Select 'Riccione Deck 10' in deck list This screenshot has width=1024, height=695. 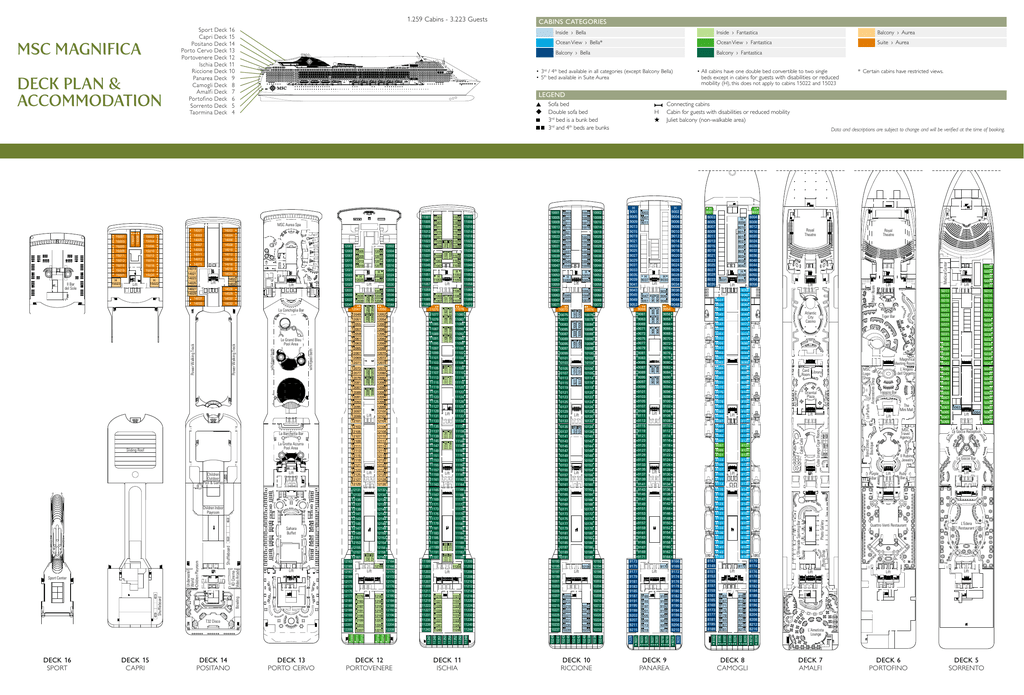[x=213, y=71]
